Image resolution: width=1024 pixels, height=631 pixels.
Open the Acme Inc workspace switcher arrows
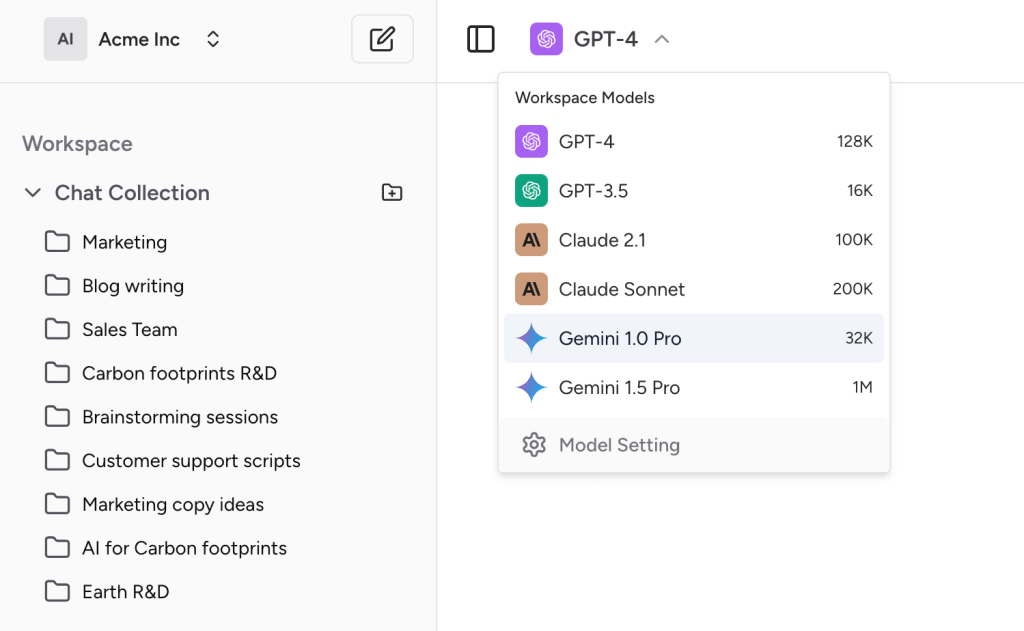coord(213,39)
